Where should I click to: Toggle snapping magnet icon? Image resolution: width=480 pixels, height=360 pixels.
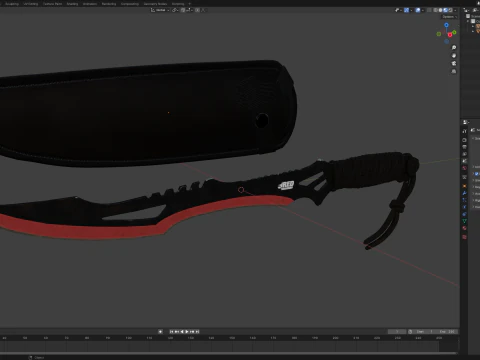pos(183,10)
